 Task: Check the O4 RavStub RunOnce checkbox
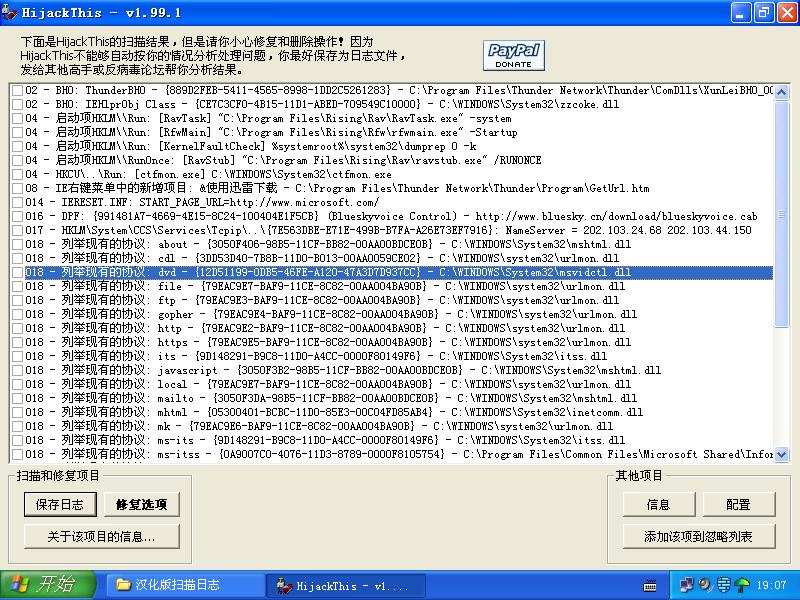[x=17, y=160]
